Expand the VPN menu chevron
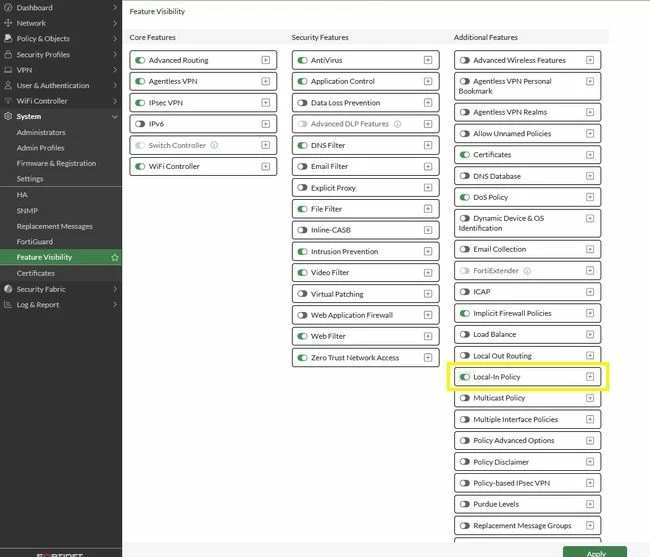The image size is (650, 557). pyautogui.click(x=115, y=70)
